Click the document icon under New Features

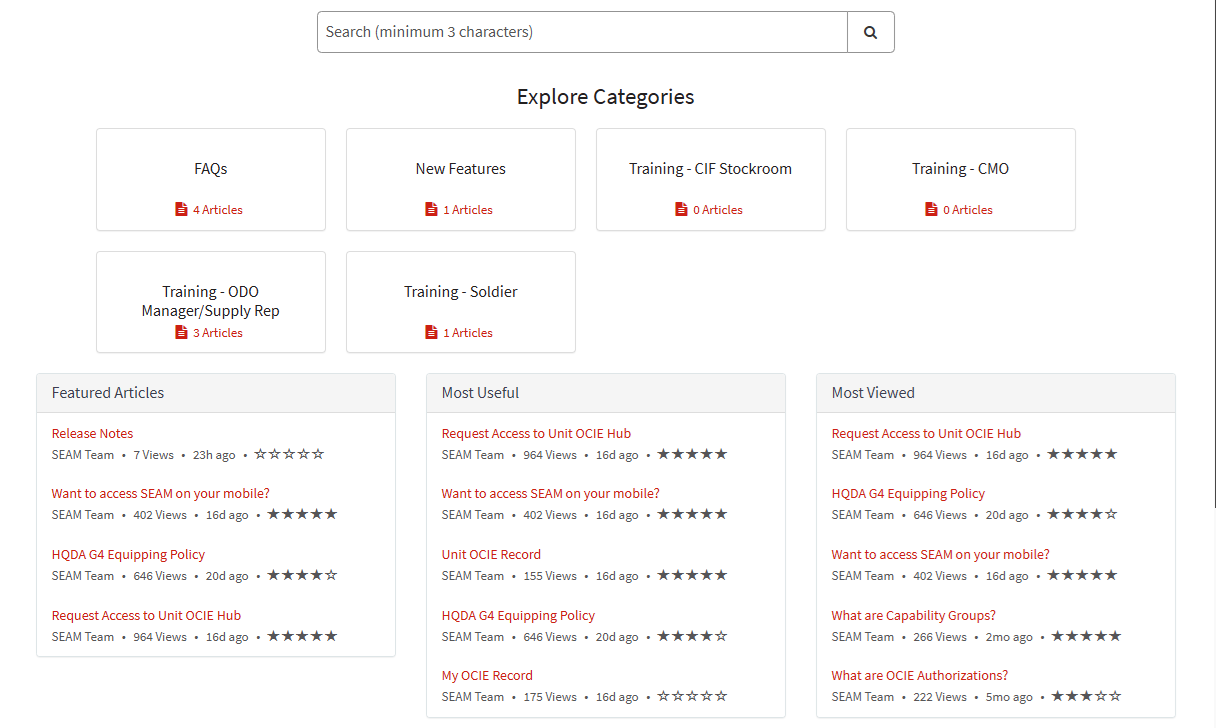click(x=431, y=210)
